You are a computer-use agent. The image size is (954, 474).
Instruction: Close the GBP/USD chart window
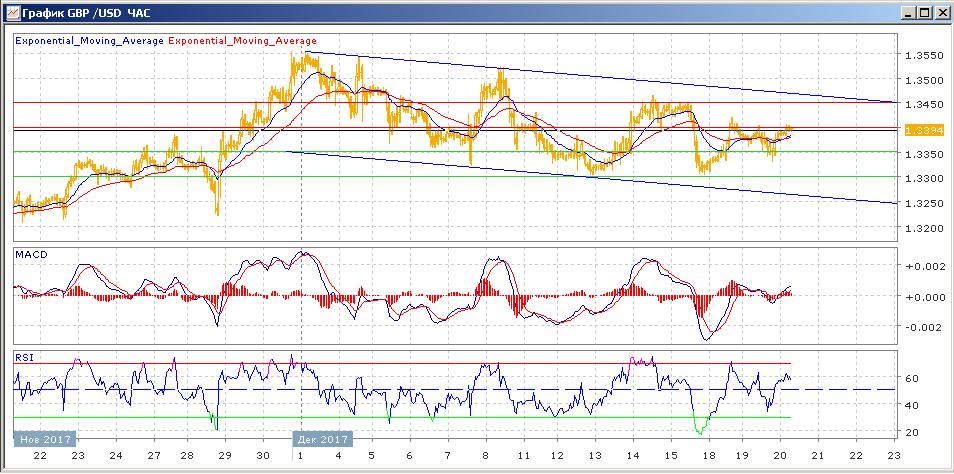point(941,12)
